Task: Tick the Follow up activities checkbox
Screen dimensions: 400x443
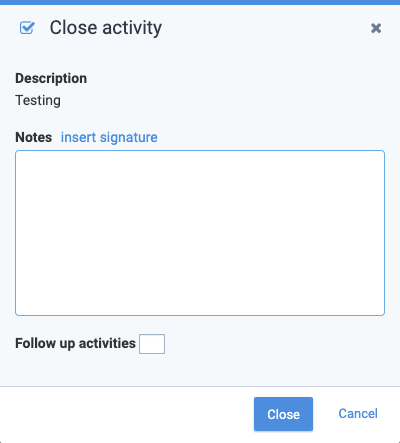Action: coord(152,344)
